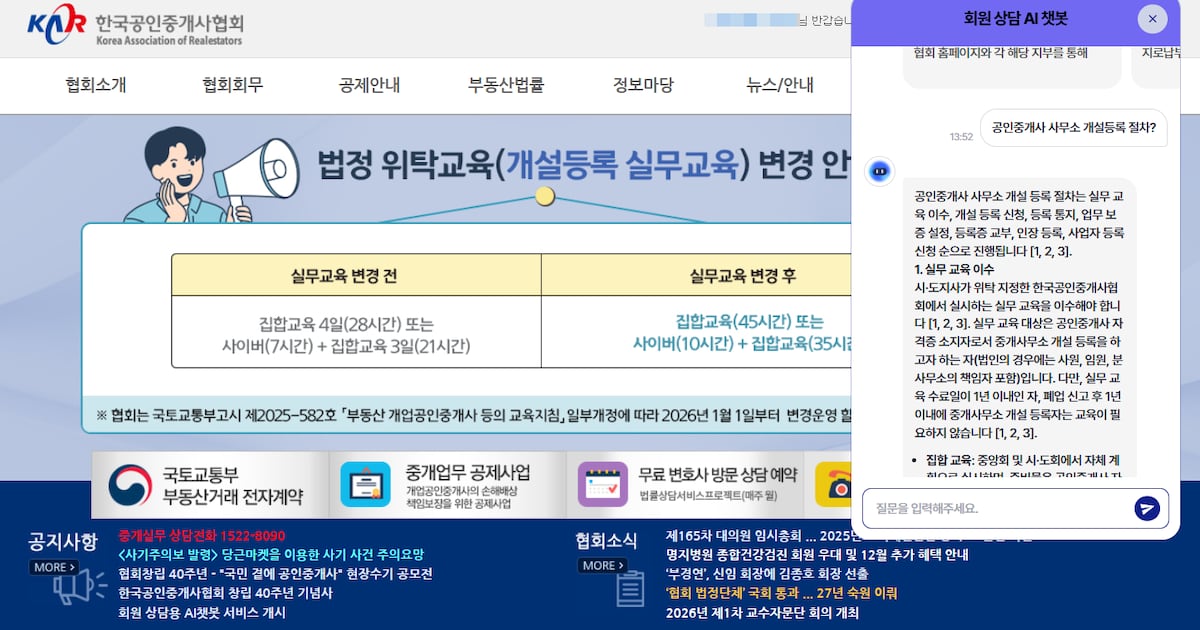
Task: Open the 협회소개 menu
Action: 96,85
